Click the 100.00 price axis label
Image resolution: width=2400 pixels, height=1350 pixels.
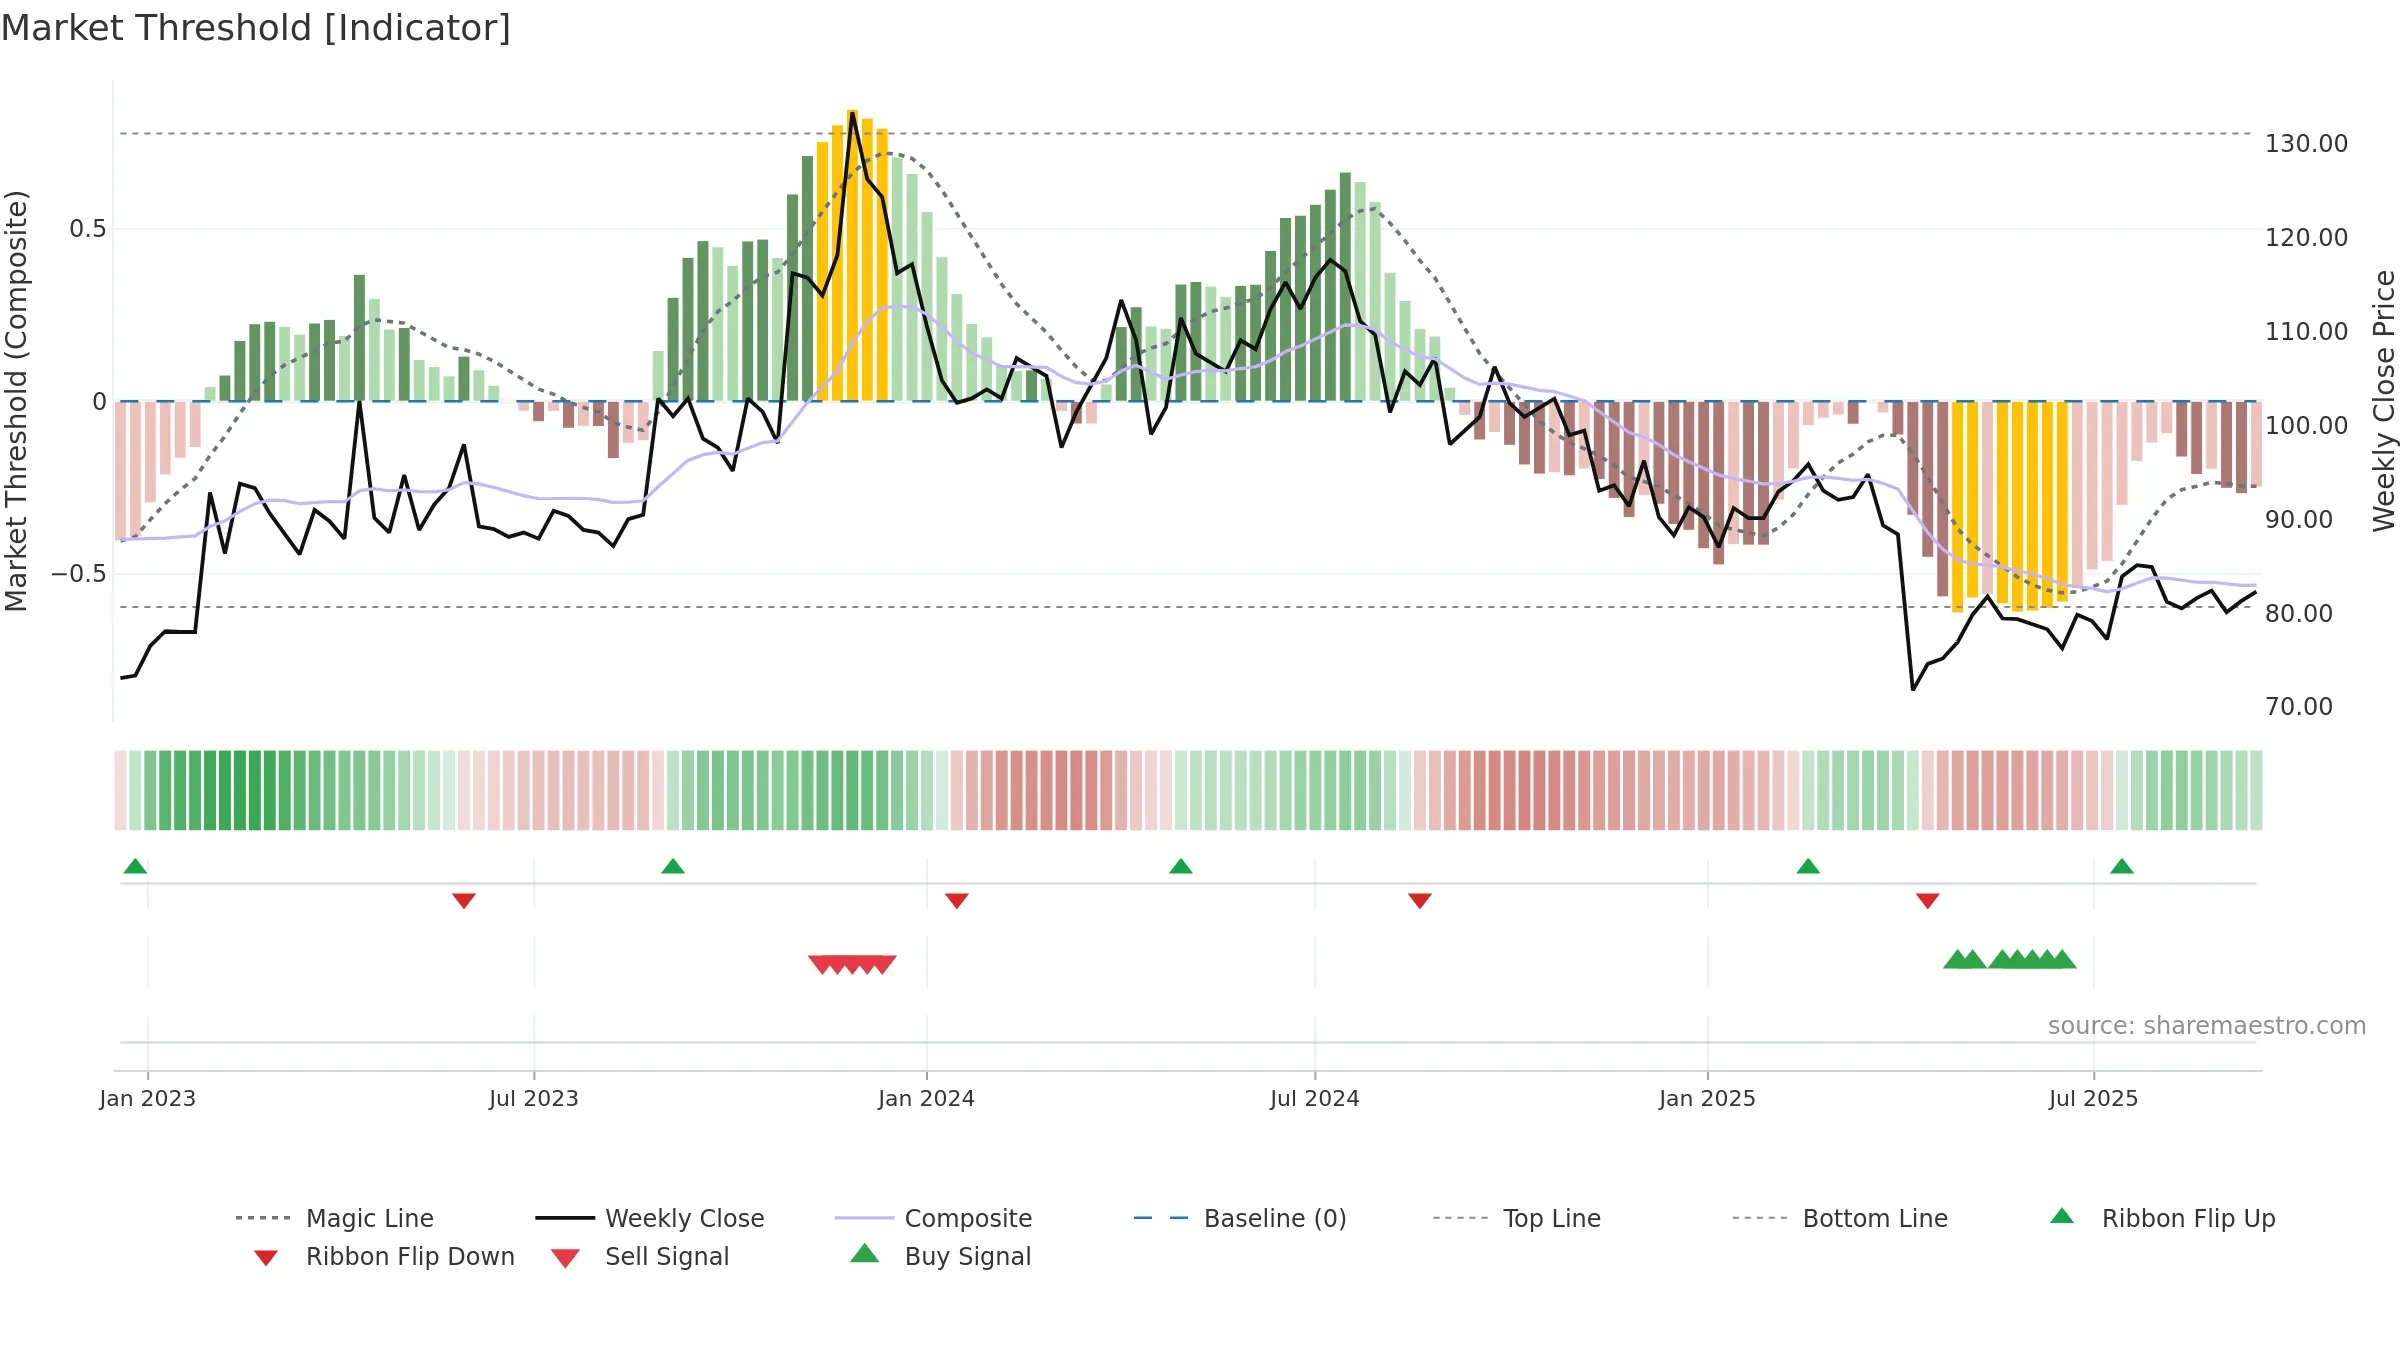[2307, 426]
